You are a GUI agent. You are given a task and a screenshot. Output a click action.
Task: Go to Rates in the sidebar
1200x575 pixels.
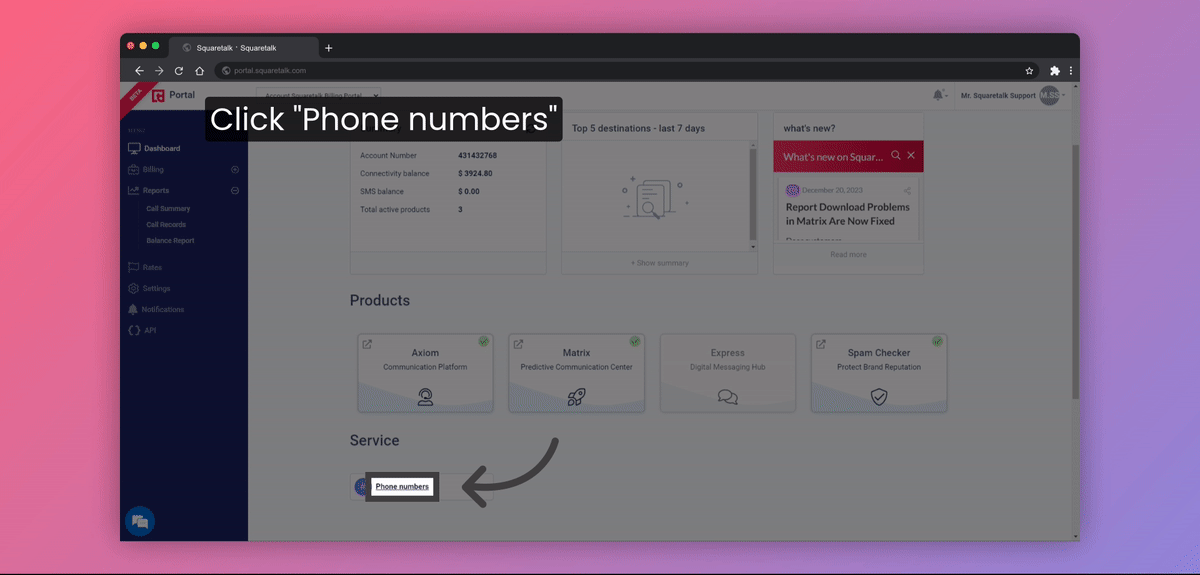tap(151, 267)
